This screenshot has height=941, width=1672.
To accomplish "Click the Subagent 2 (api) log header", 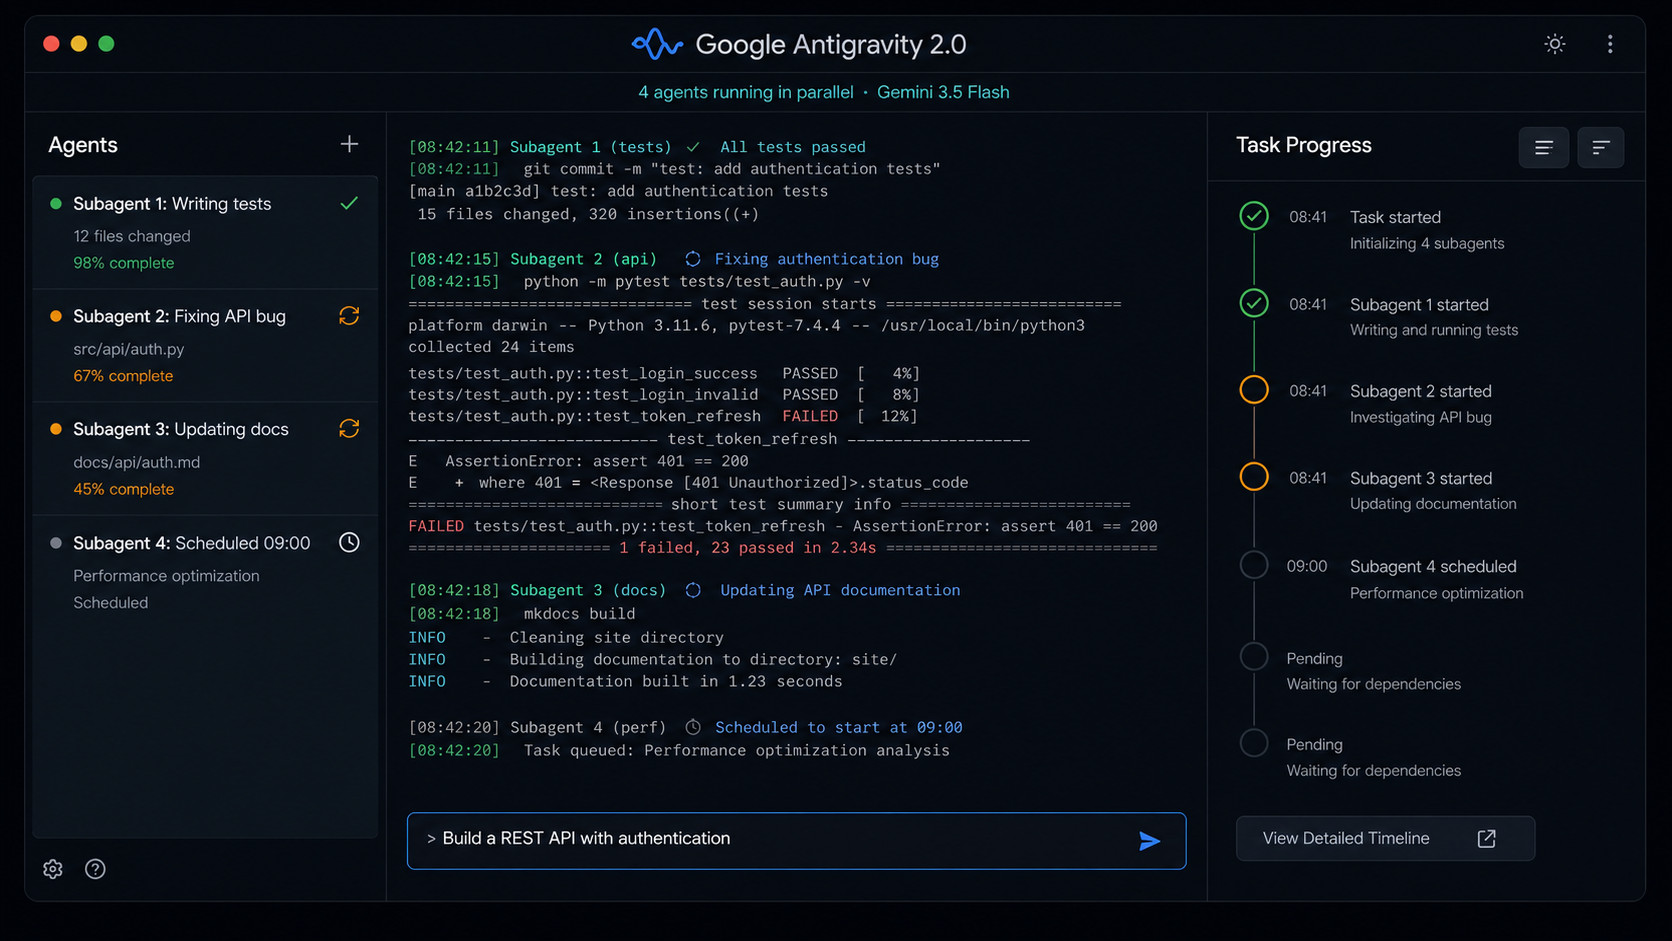I will coord(584,259).
